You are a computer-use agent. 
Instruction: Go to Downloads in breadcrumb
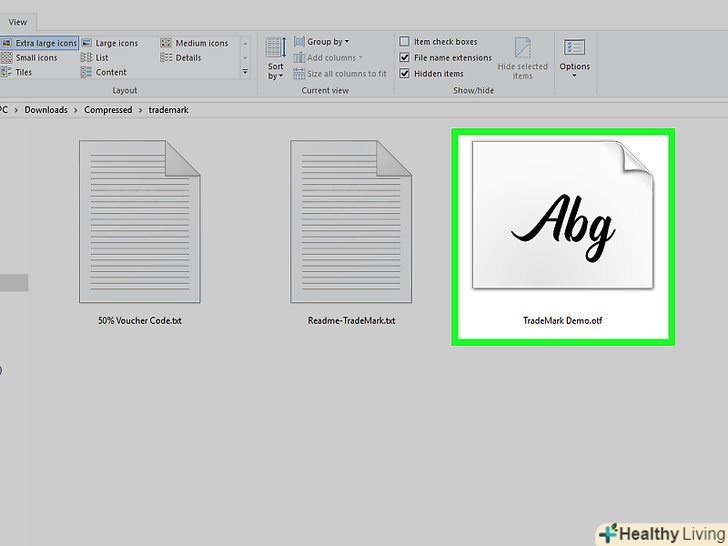46,110
